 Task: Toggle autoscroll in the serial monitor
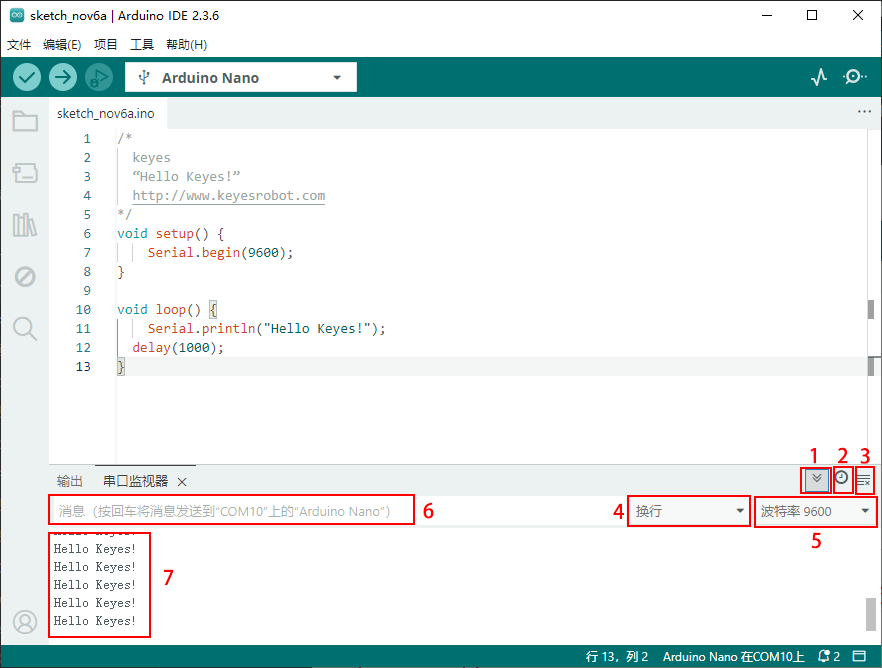click(x=817, y=480)
